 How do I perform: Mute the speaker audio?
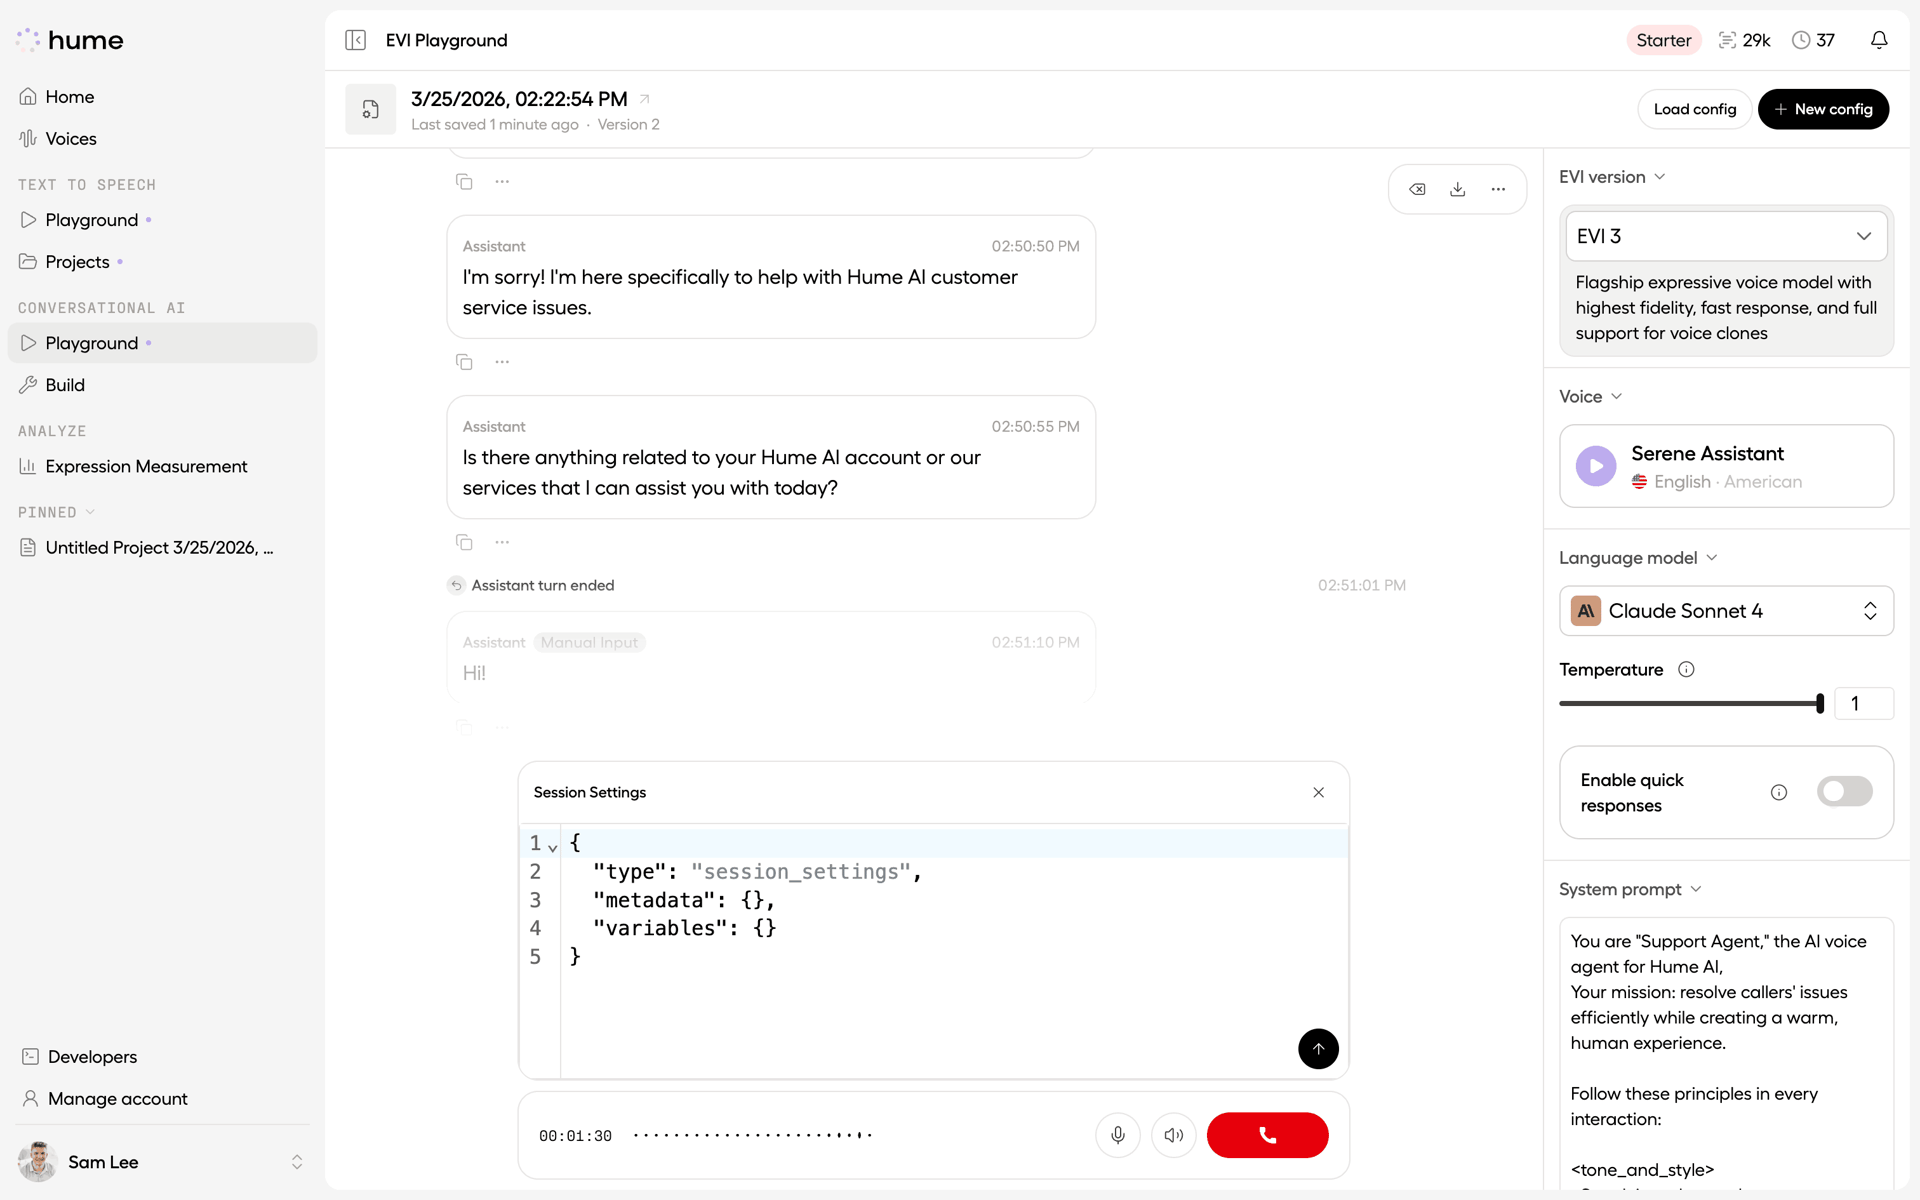click(1173, 1135)
